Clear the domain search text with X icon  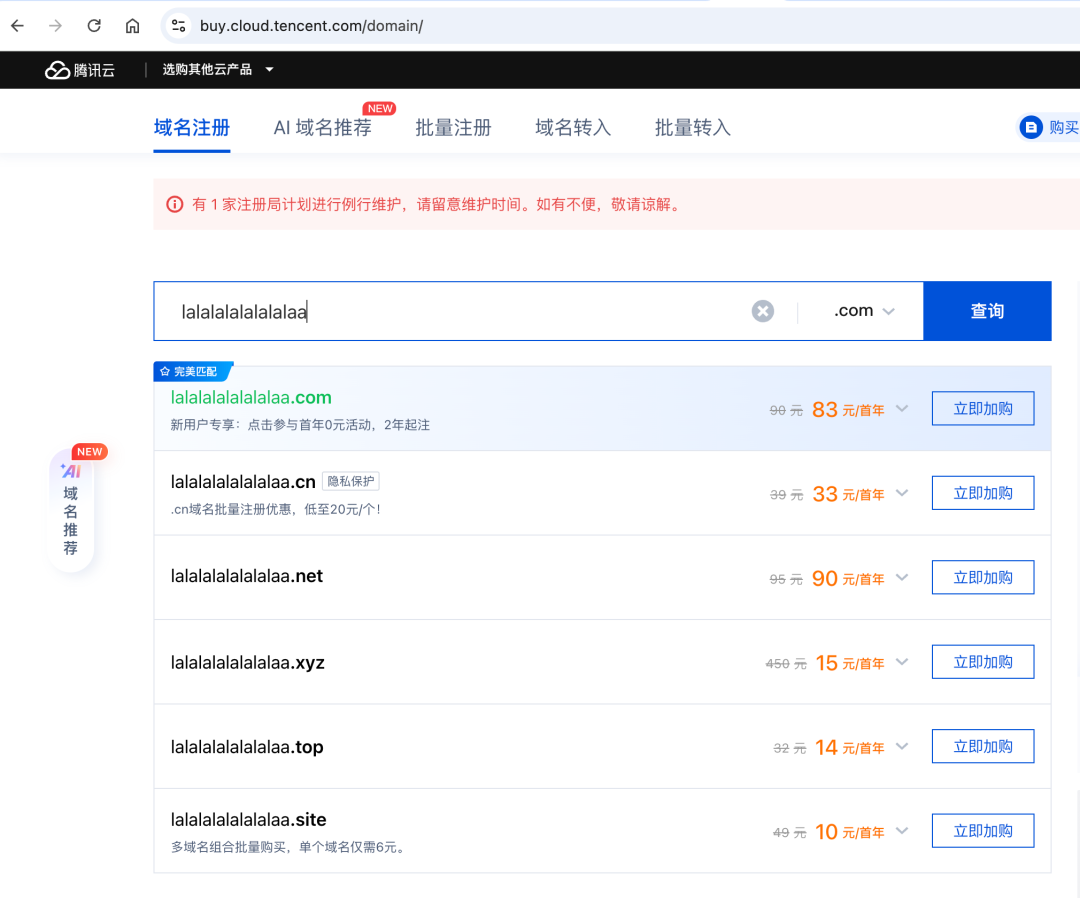[x=763, y=311]
